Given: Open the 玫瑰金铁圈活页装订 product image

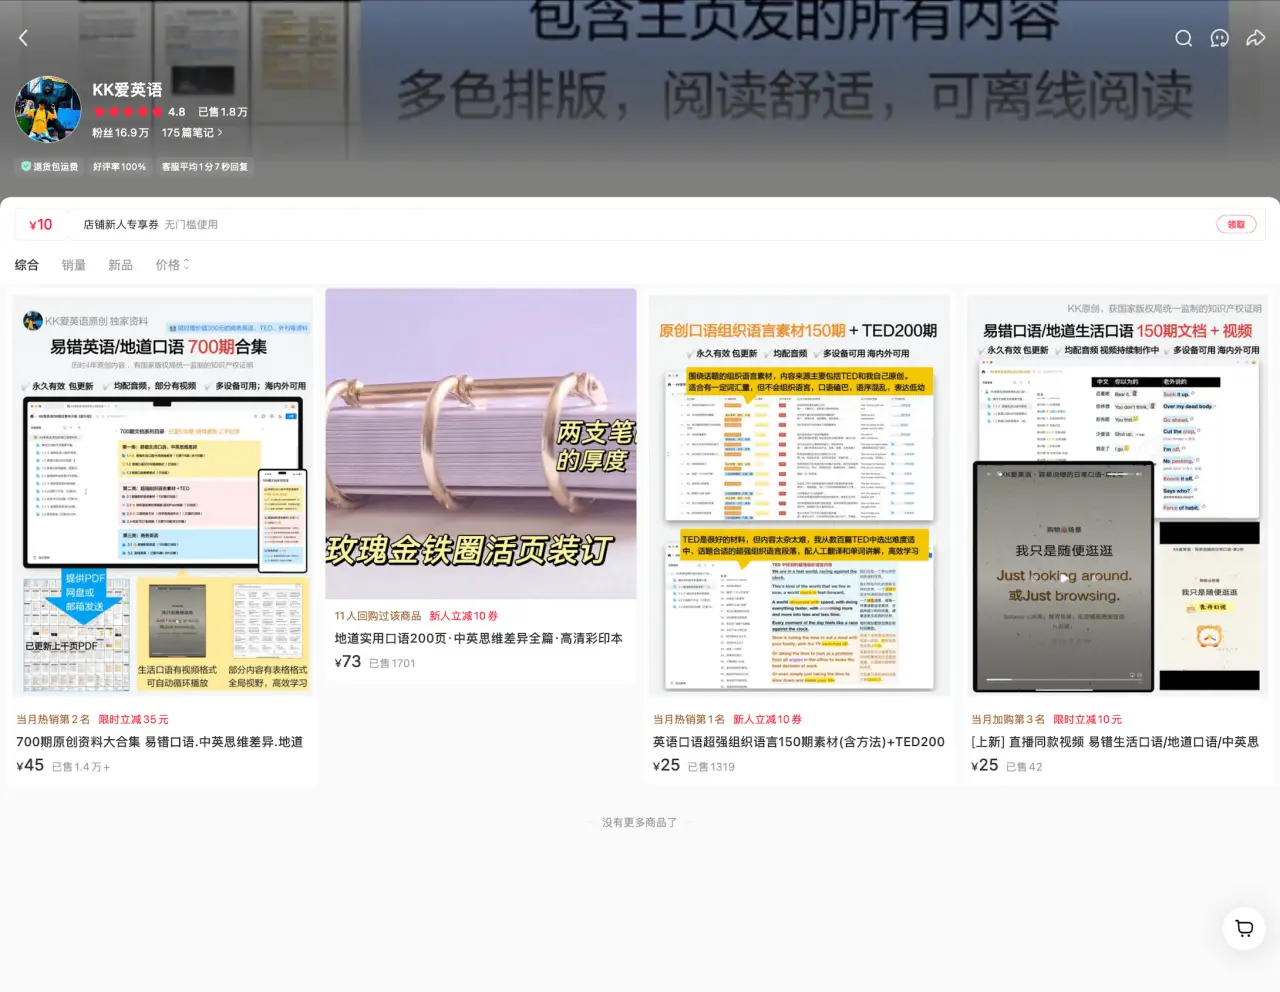Looking at the screenshot, I should coord(481,444).
